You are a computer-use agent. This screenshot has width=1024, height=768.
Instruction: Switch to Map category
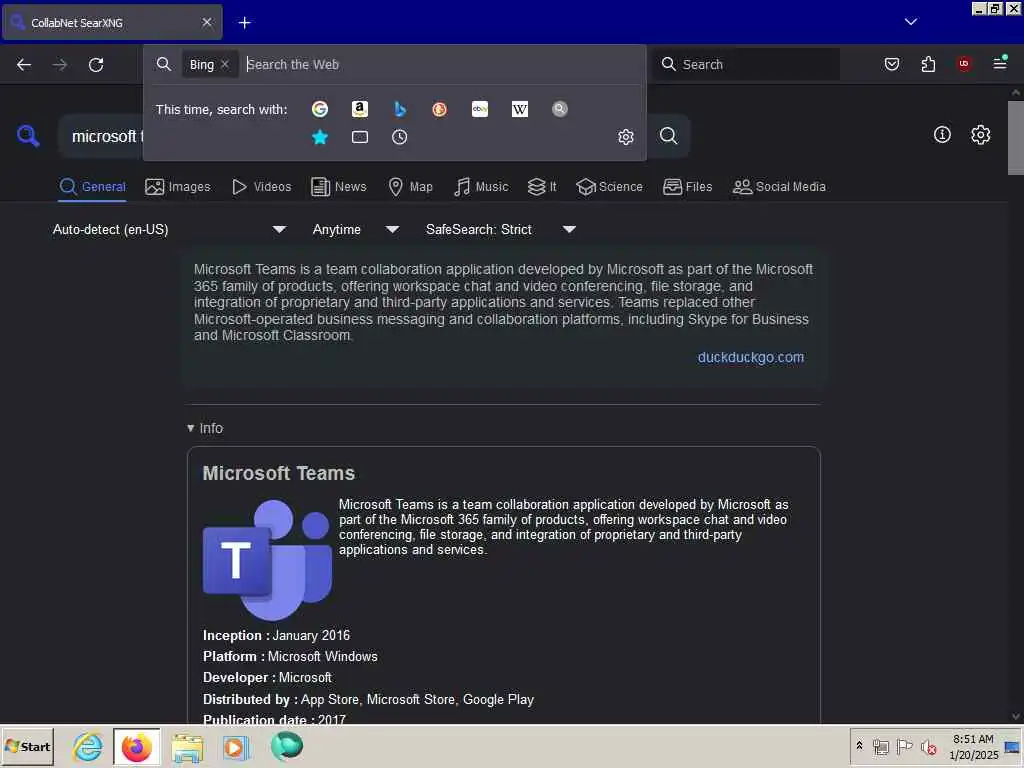[411, 187]
